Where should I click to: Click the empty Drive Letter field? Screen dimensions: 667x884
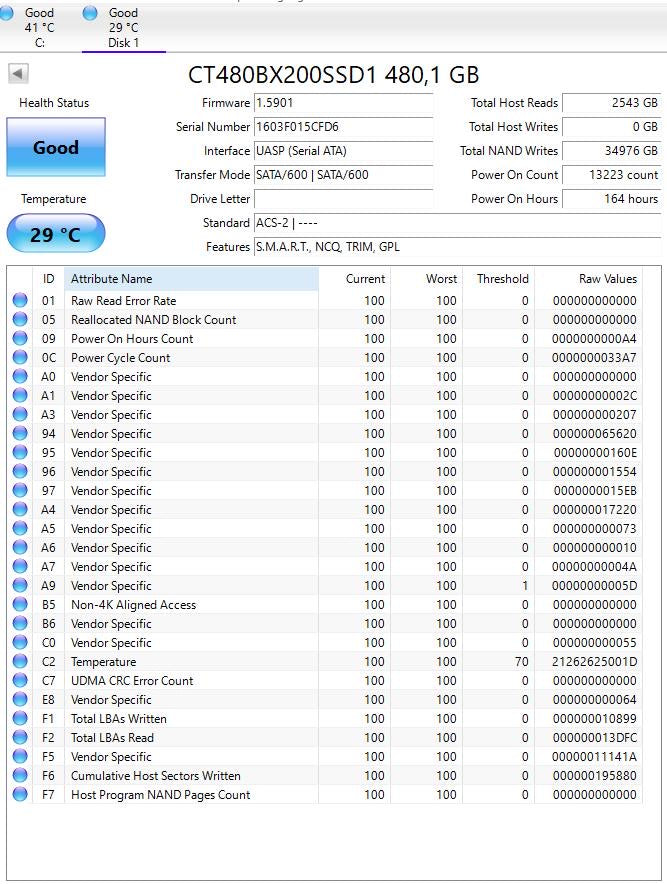[343, 199]
